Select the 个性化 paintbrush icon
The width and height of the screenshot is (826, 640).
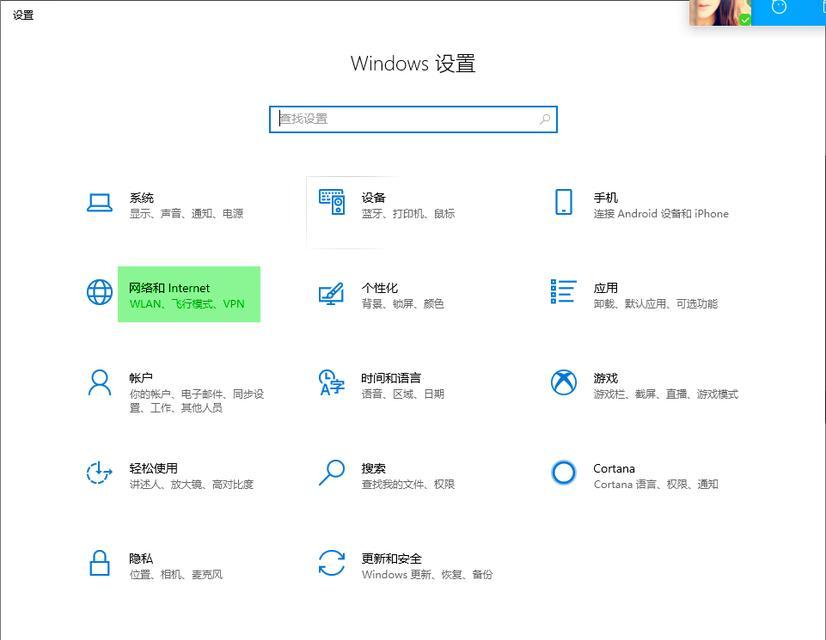[x=331, y=293]
